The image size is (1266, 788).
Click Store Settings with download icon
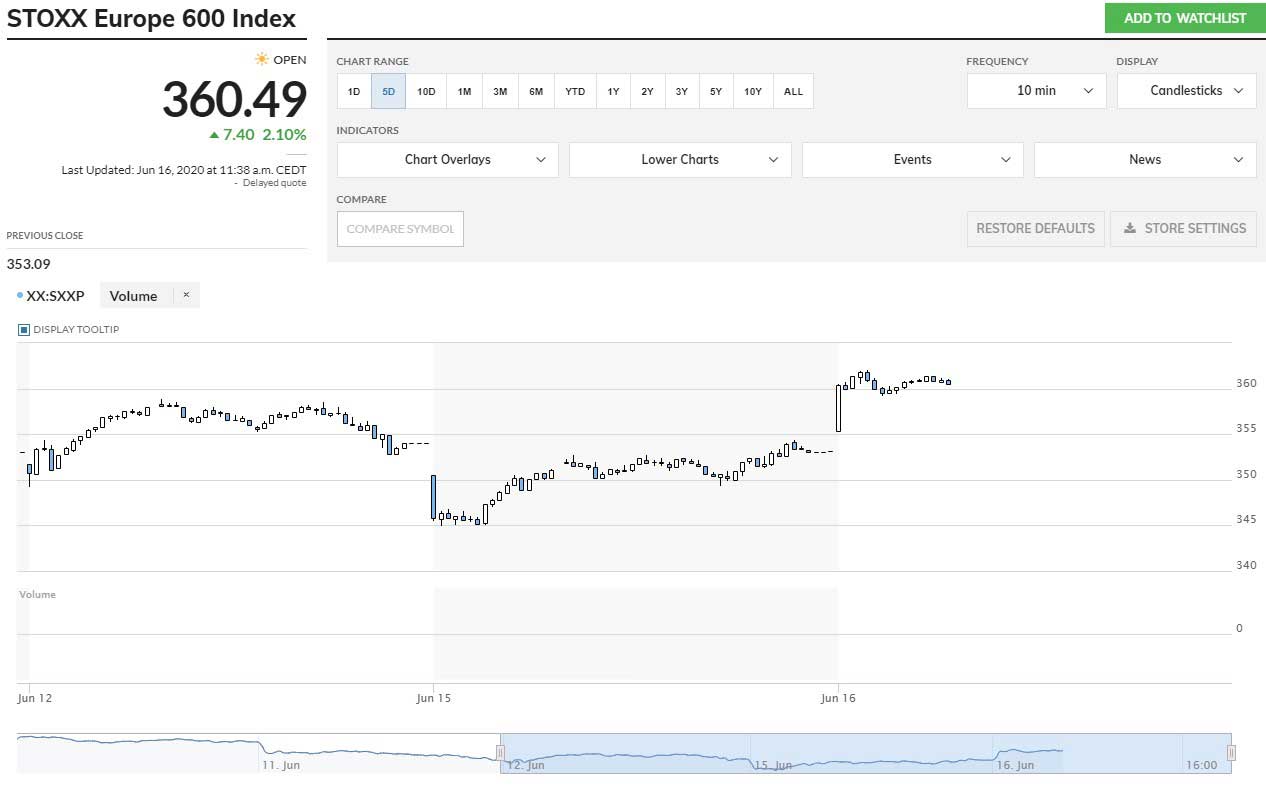click(1184, 228)
